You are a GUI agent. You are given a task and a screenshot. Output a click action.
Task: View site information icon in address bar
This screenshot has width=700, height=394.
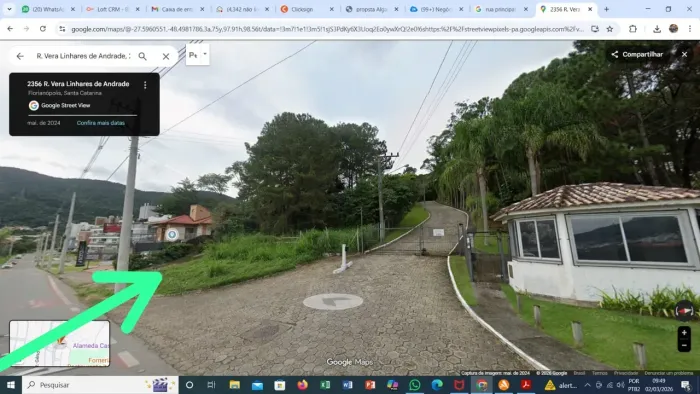point(62,29)
